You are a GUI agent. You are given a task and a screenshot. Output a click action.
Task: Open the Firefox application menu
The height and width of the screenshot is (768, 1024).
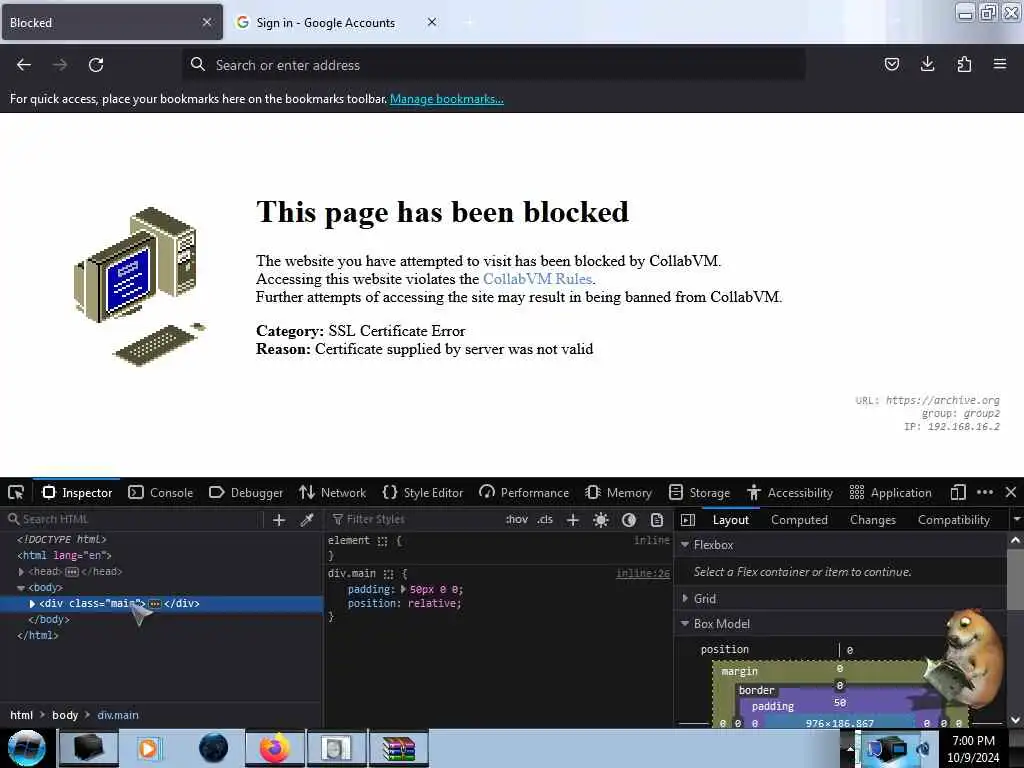coord(999,64)
